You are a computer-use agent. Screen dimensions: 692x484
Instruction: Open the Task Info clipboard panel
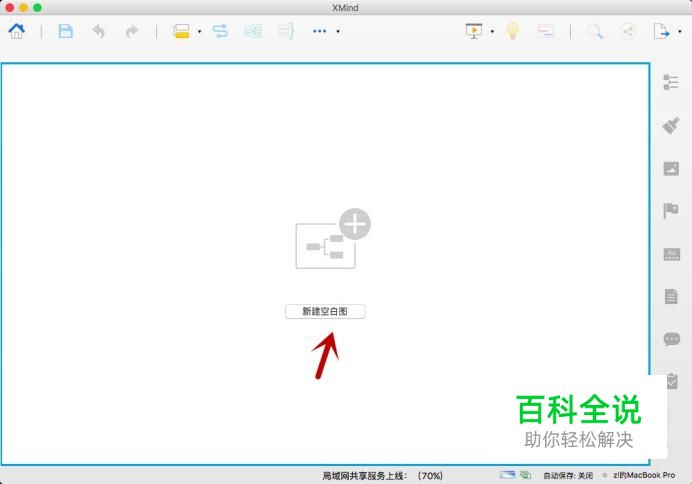(672, 381)
